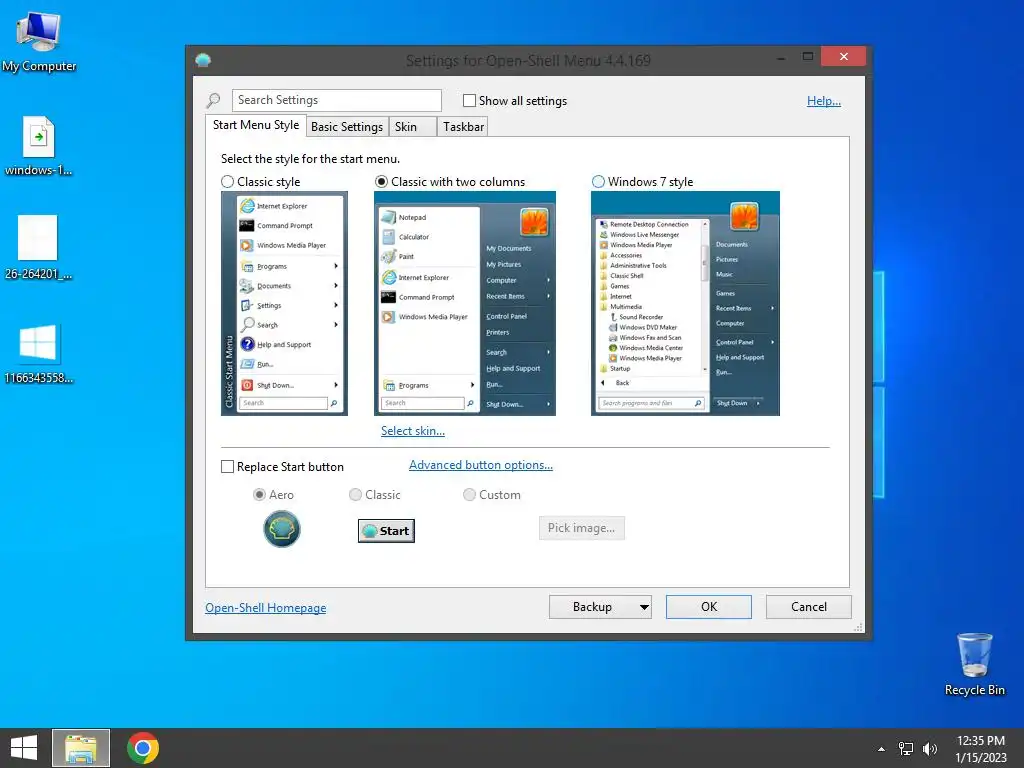Switch to the Taskbar tab
The width and height of the screenshot is (1024, 768).
point(463,127)
